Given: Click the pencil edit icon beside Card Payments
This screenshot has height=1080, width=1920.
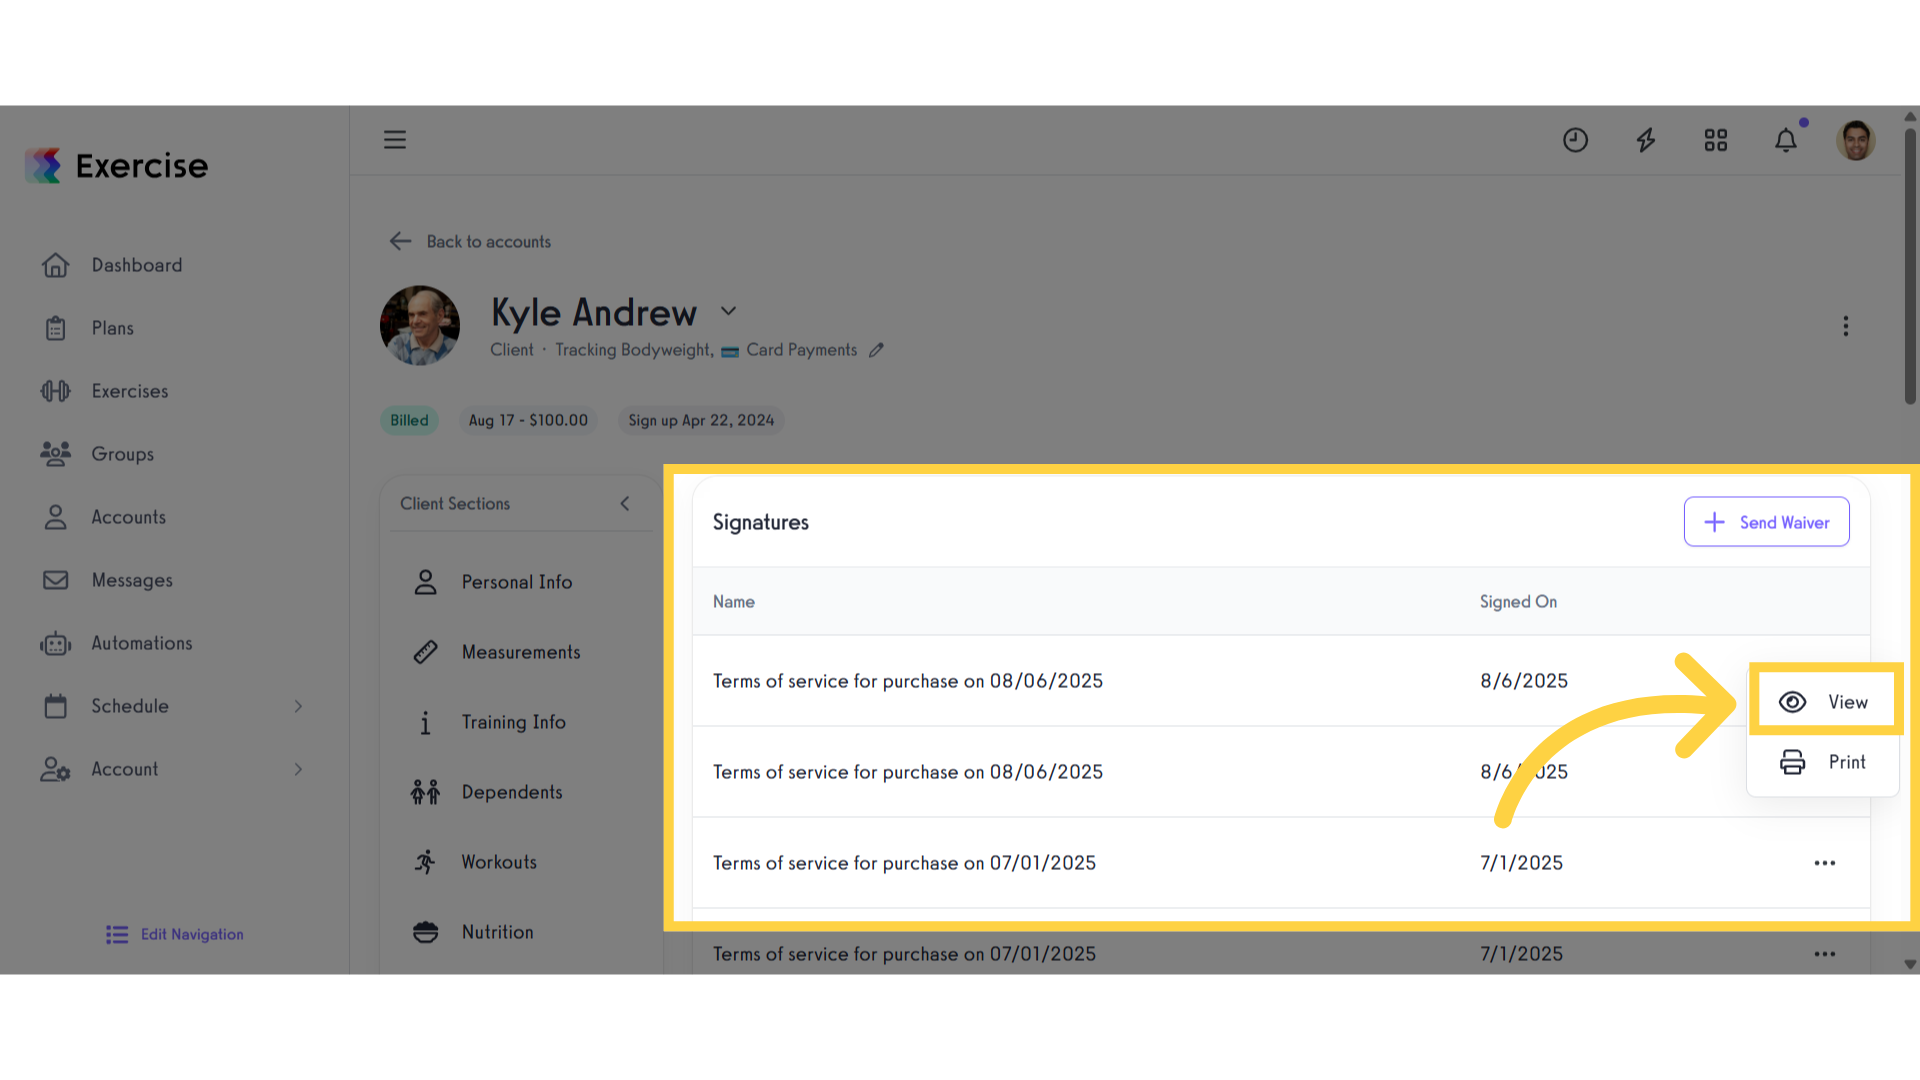Looking at the screenshot, I should click(876, 350).
